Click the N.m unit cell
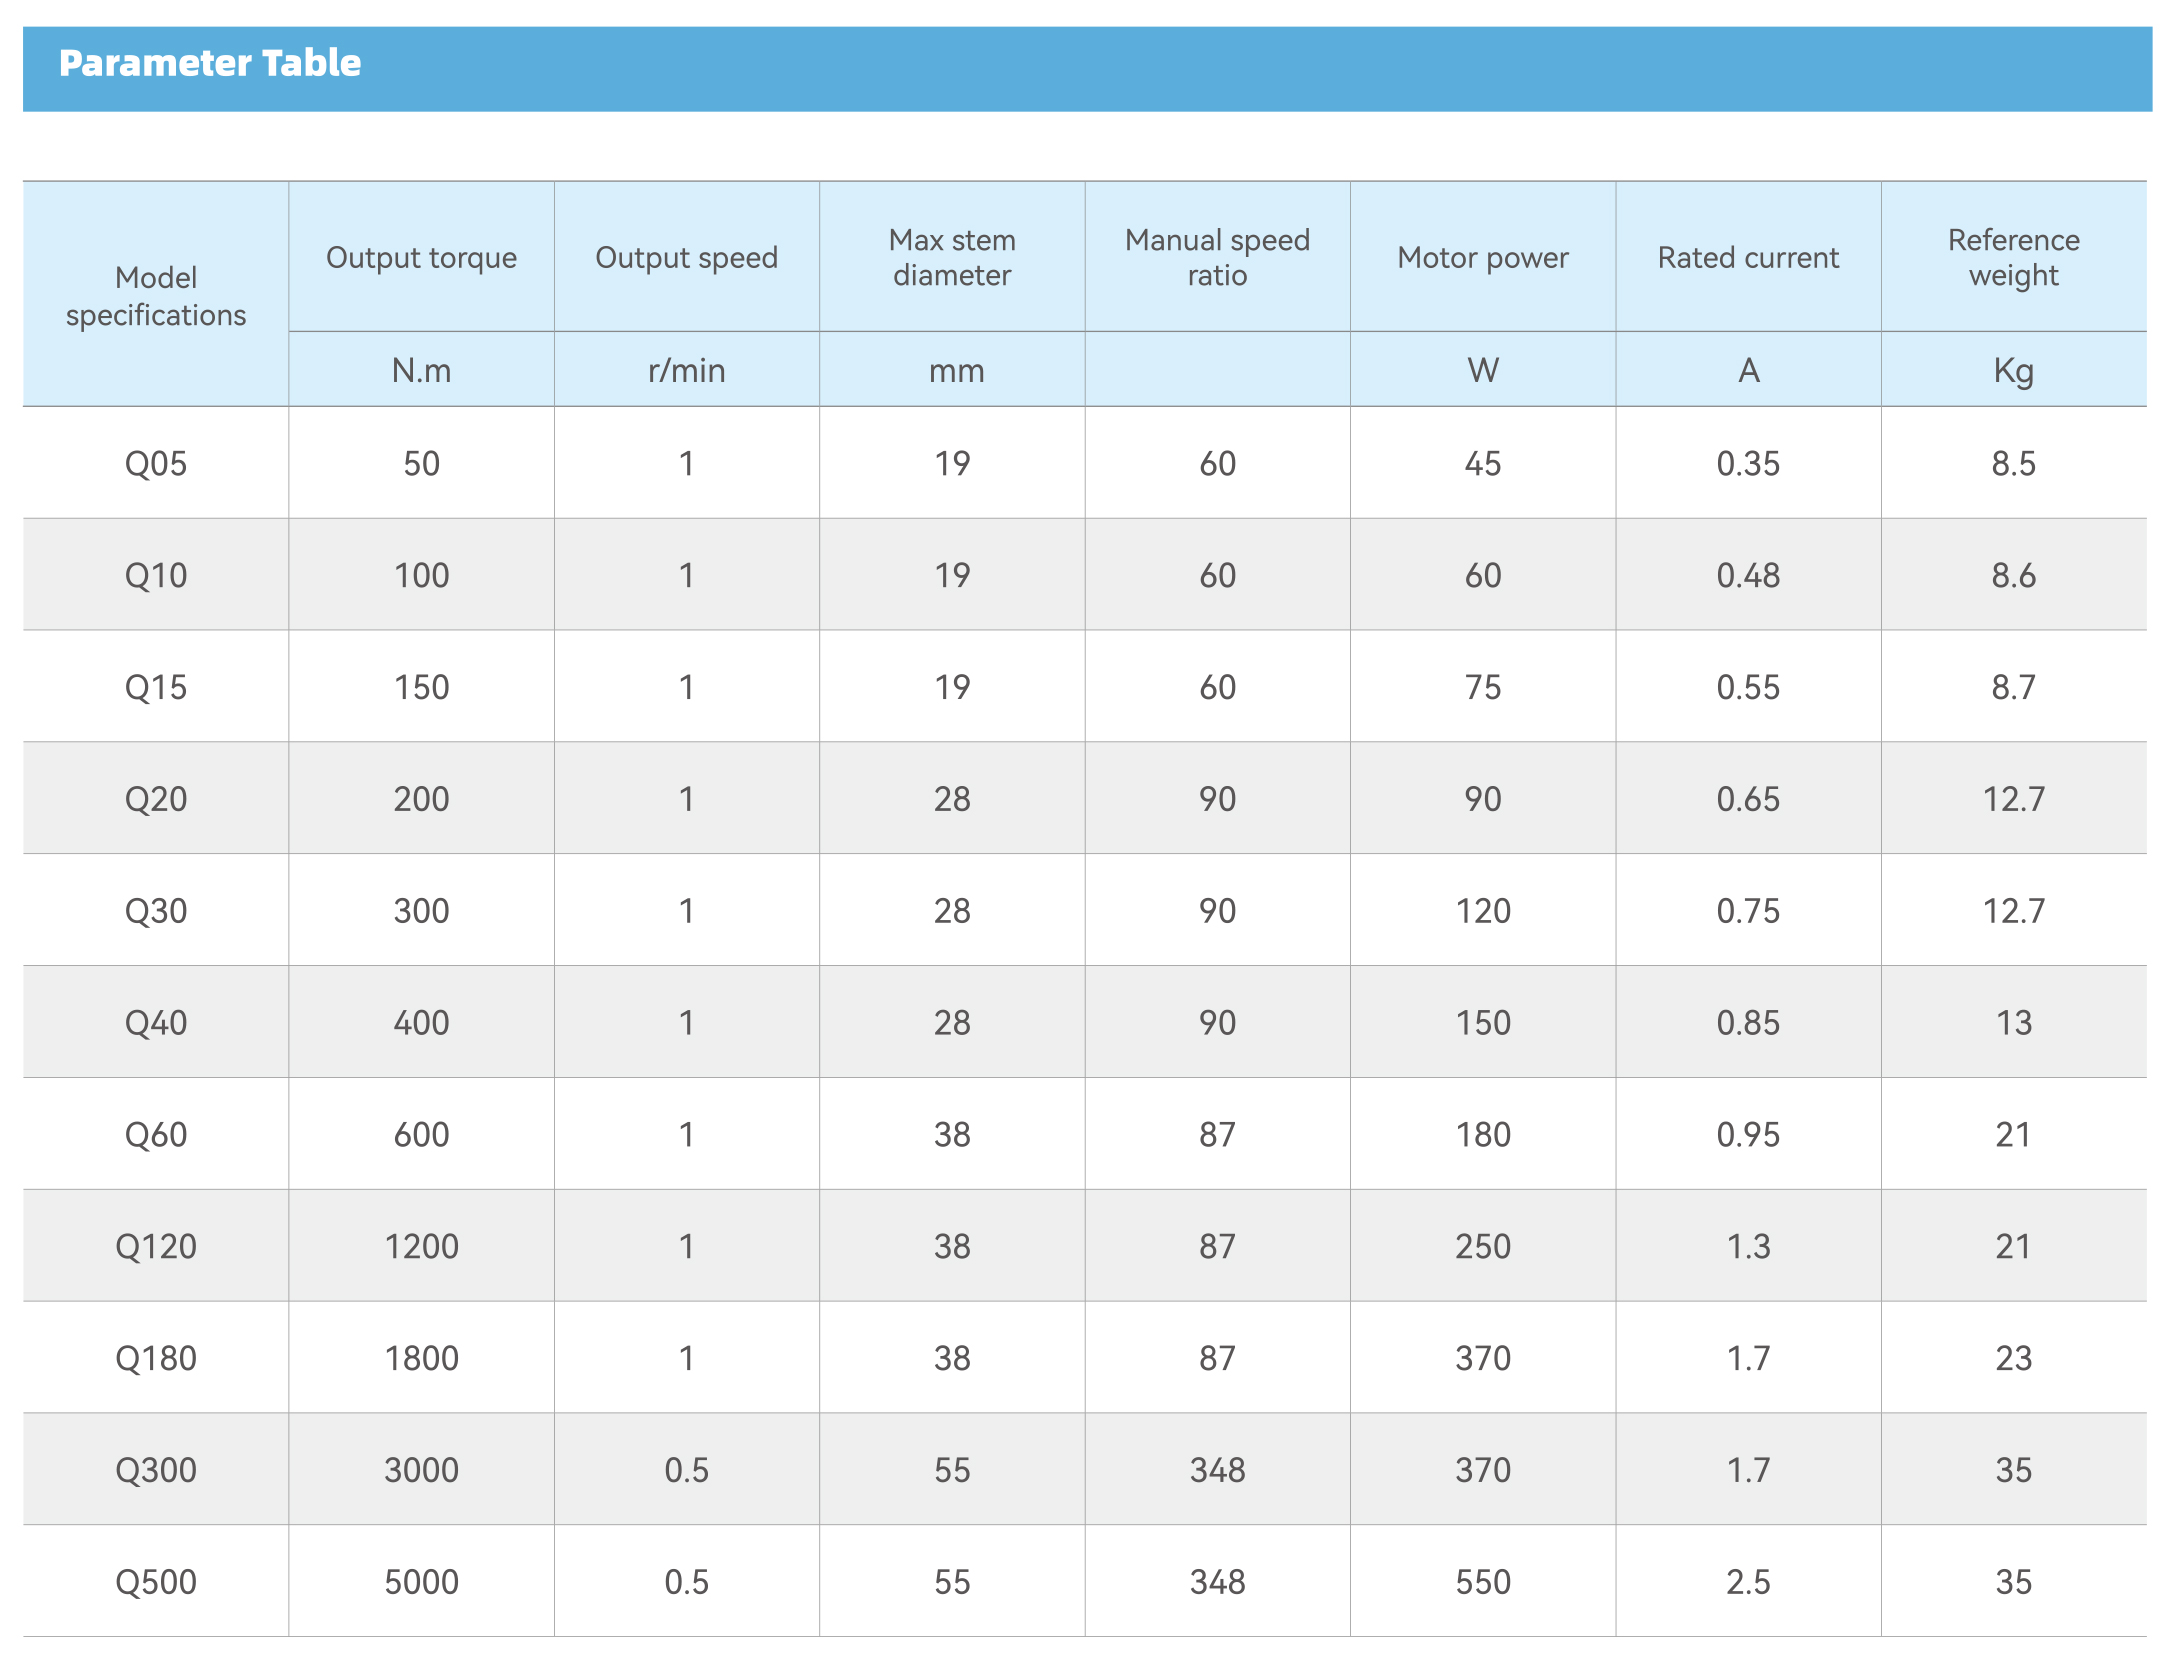 [421, 371]
